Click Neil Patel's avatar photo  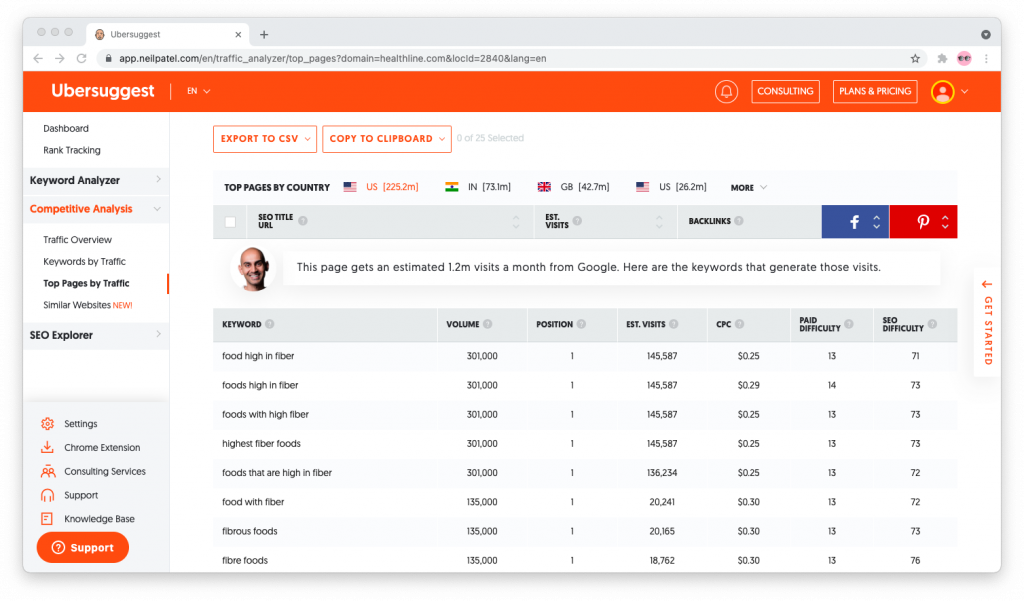(x=253, y=269)
